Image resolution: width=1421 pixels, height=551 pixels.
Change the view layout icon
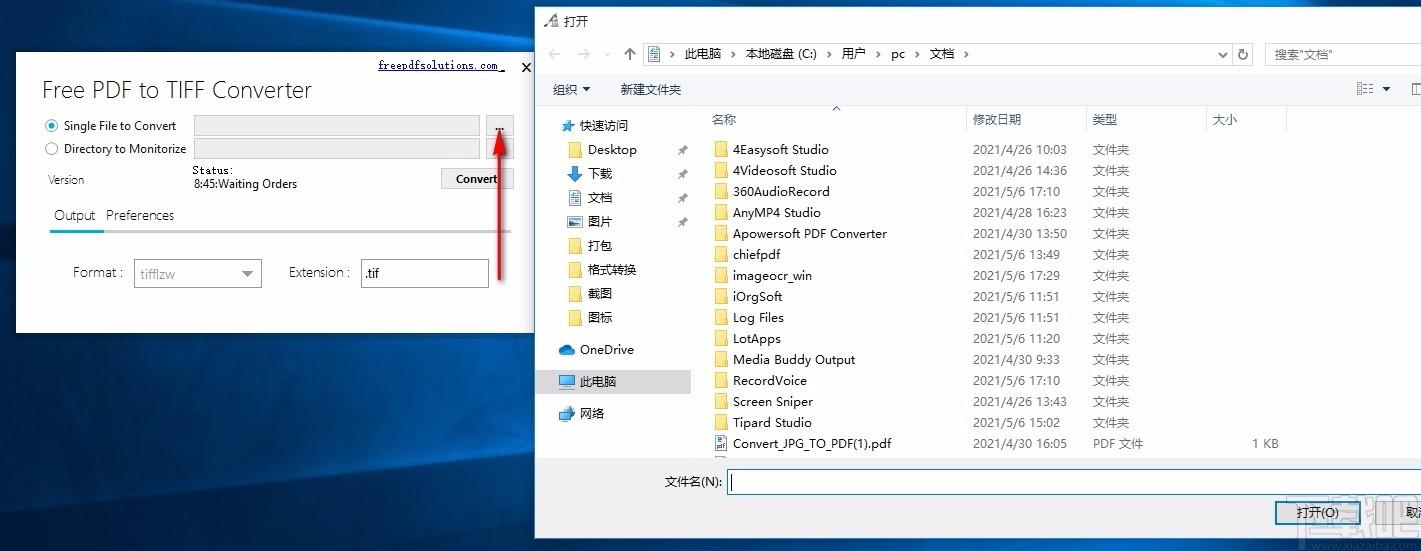[1365, 89]
